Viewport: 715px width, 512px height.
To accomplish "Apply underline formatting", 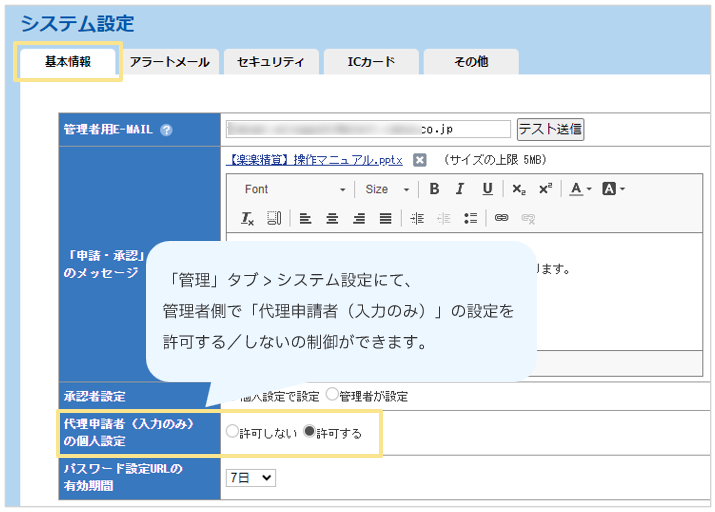I will tap(487, 189).
